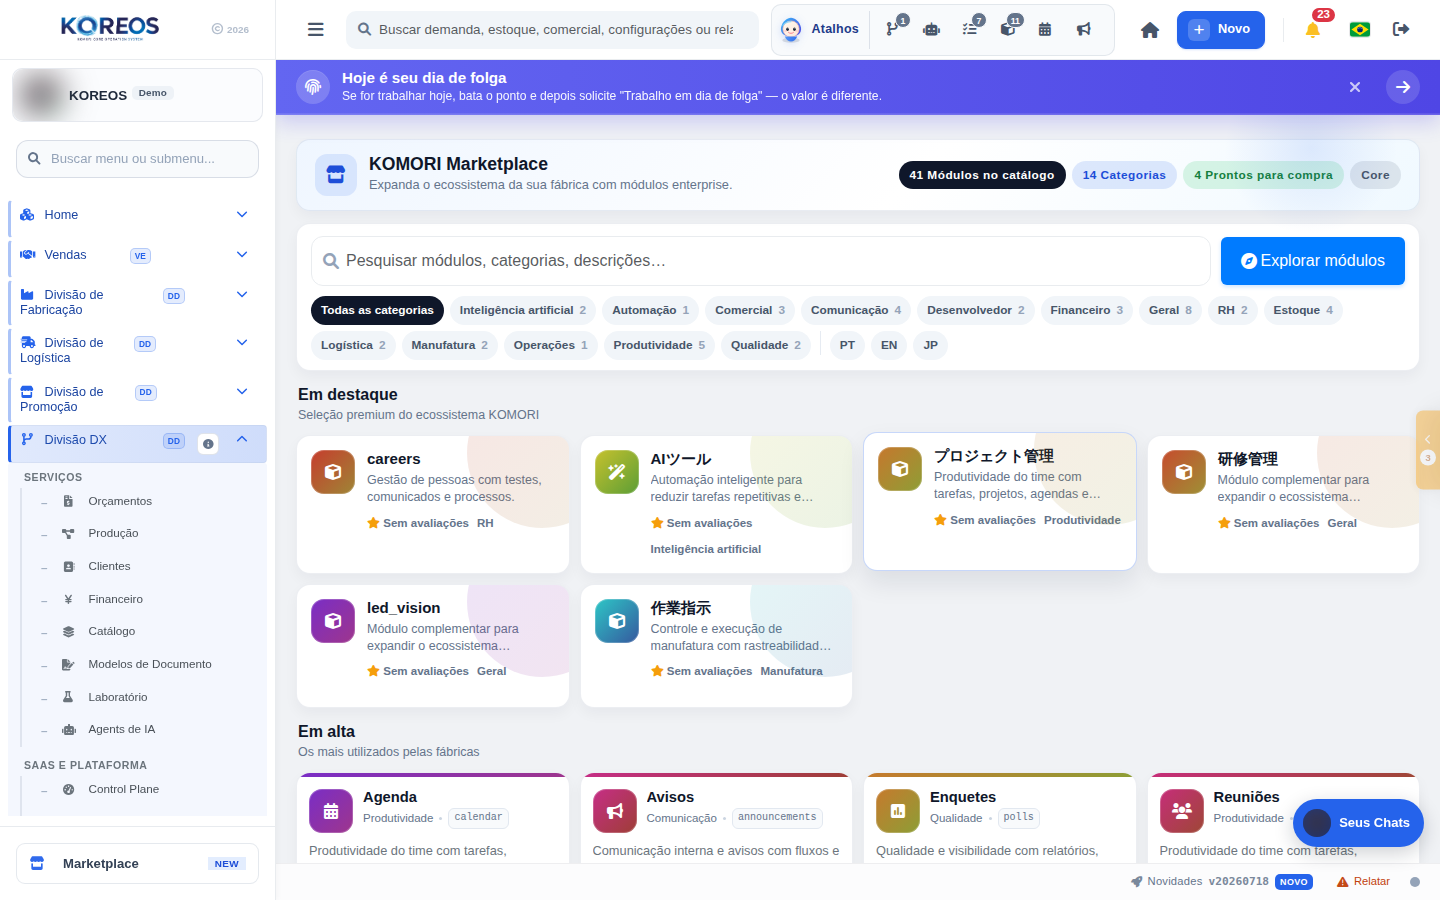Open Marketplace link in sidebar bottom
This screenshot has width=1440, height=900.
pos(137,864)
